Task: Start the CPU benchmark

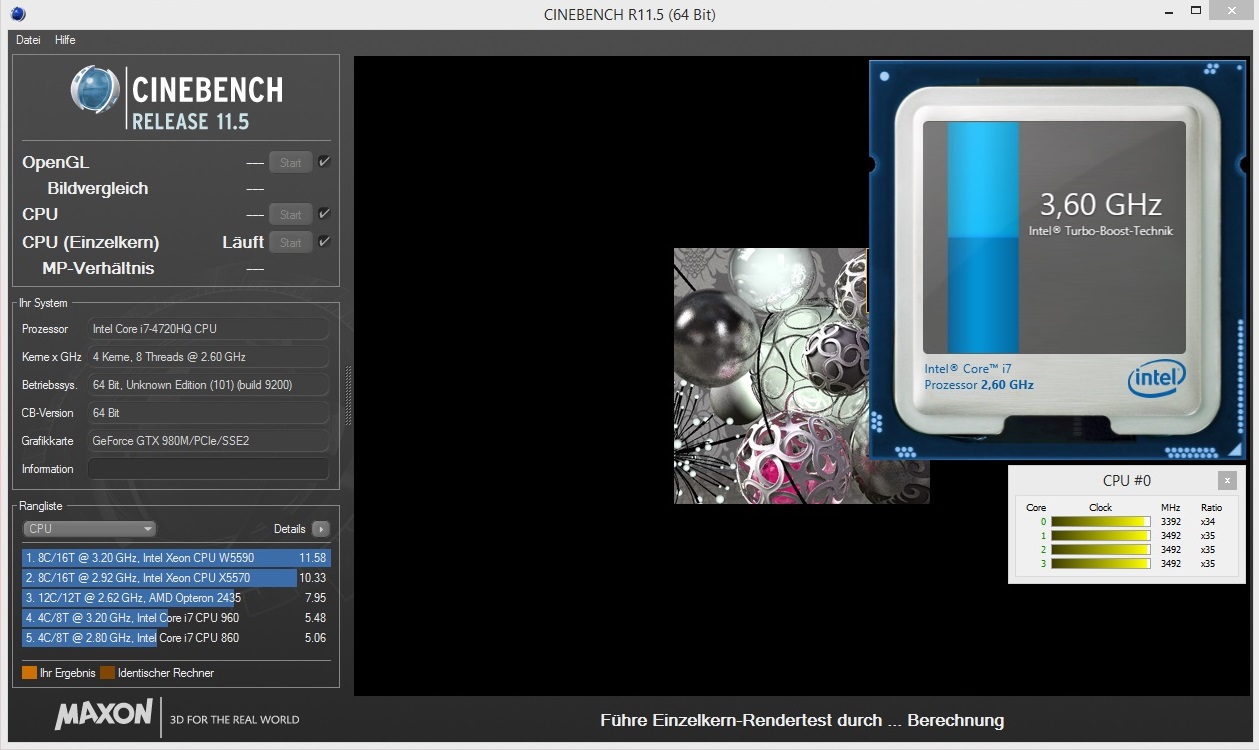Action: (291, 215)
